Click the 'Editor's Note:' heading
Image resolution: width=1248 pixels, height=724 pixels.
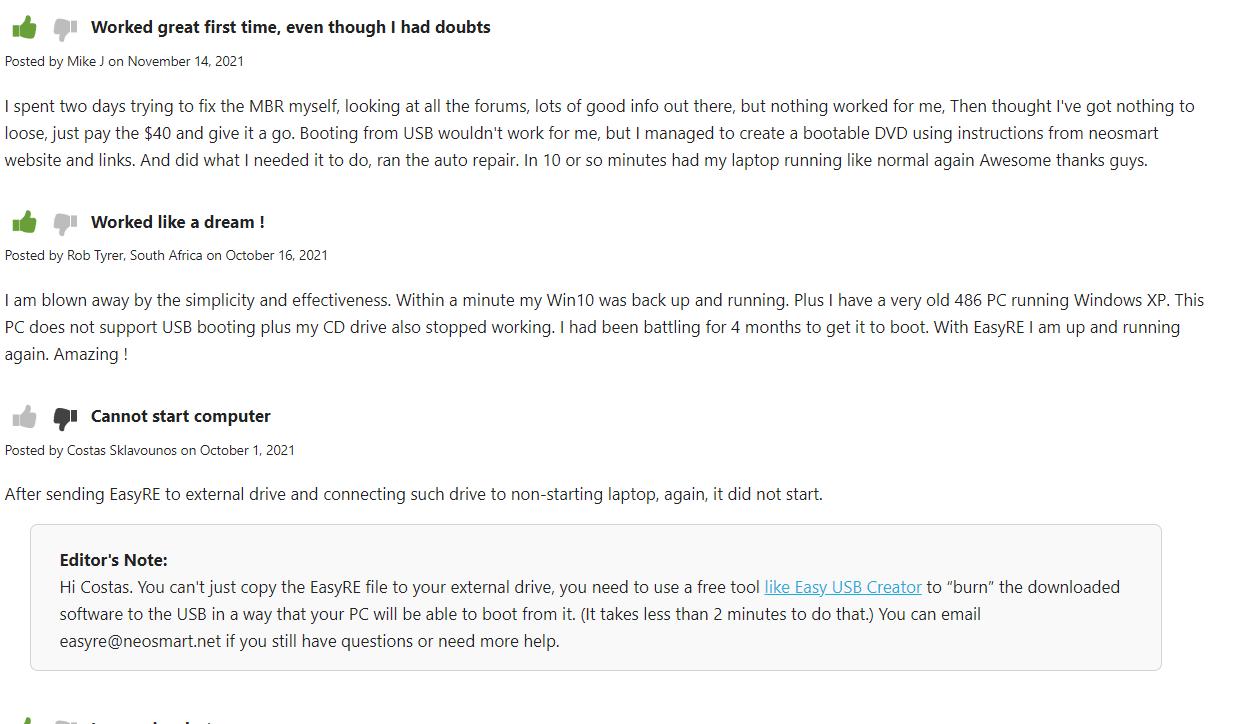[113, 560]
